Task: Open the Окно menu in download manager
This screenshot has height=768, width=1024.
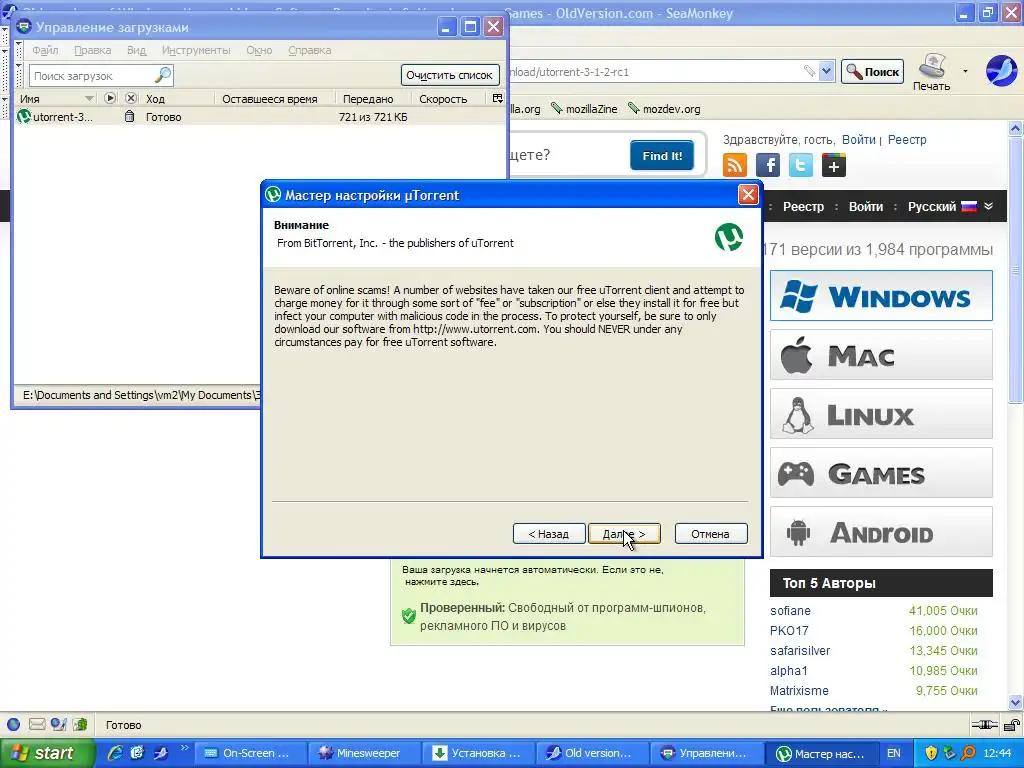Action: coord(259,50)
